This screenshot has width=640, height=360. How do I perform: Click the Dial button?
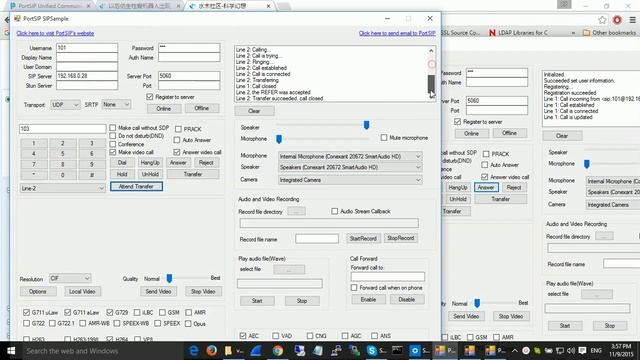pyautogui.click(x=122, y=163)
